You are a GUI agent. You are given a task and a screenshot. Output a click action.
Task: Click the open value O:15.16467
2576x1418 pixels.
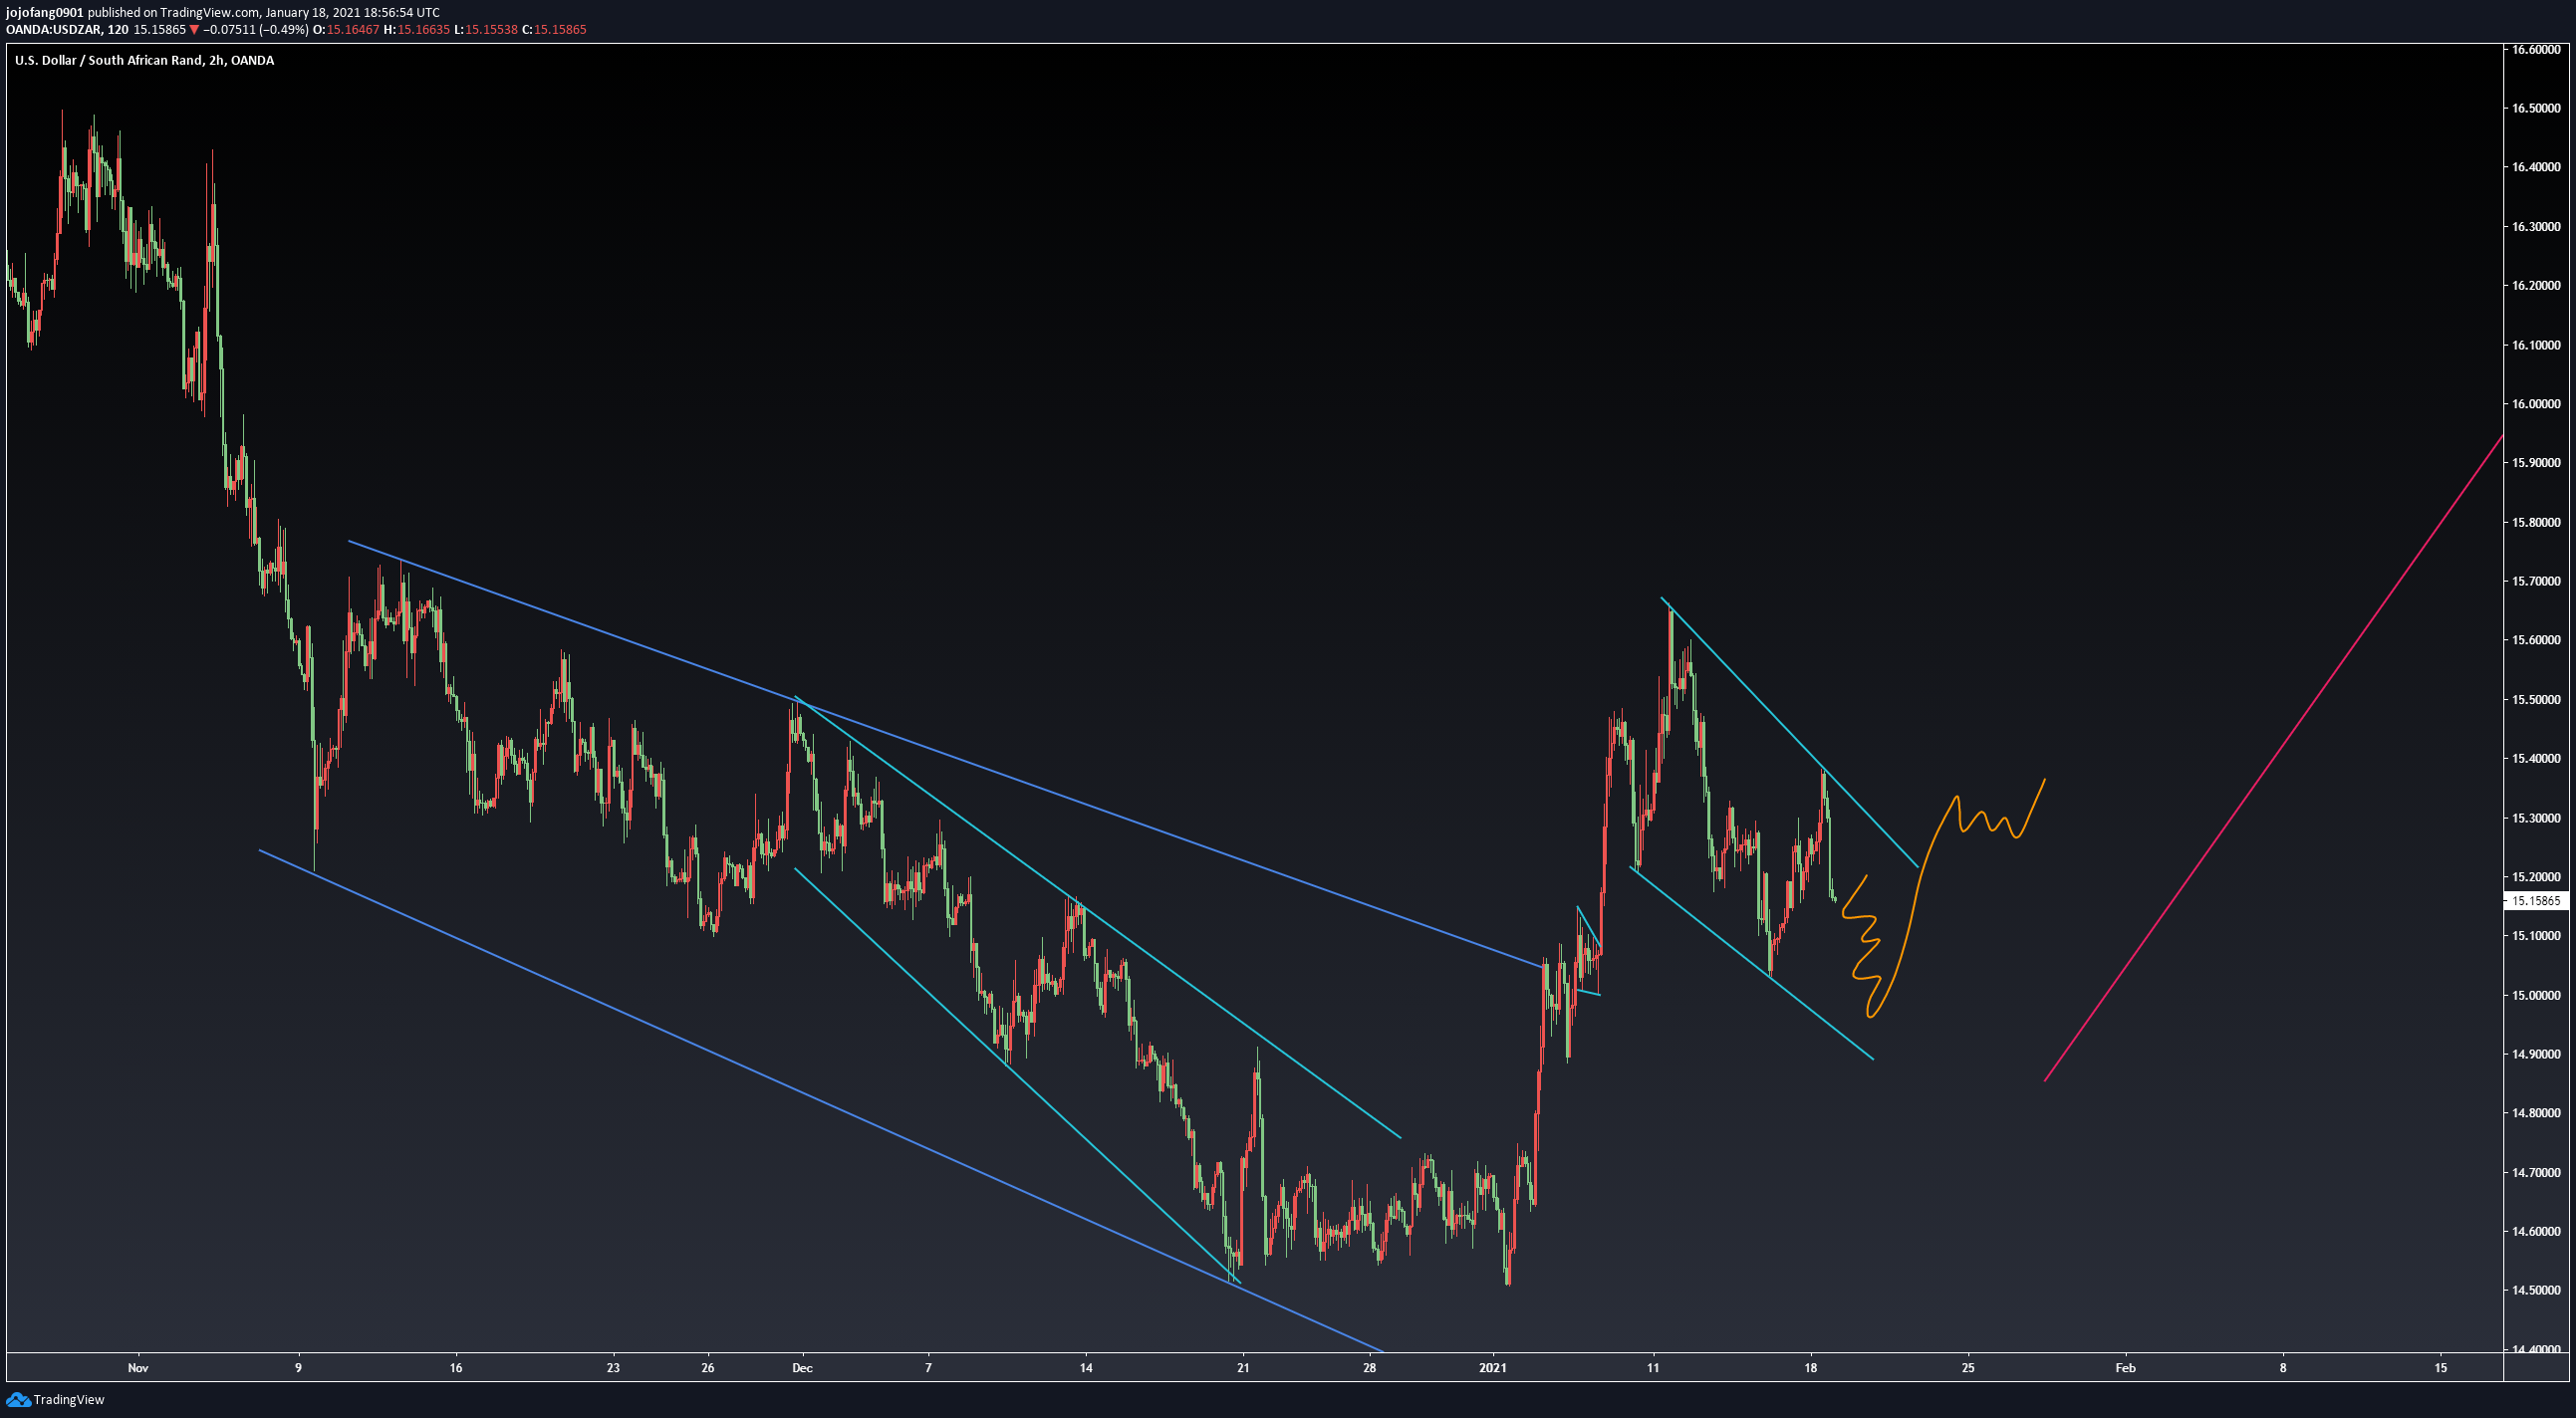[x=346, y=29]
